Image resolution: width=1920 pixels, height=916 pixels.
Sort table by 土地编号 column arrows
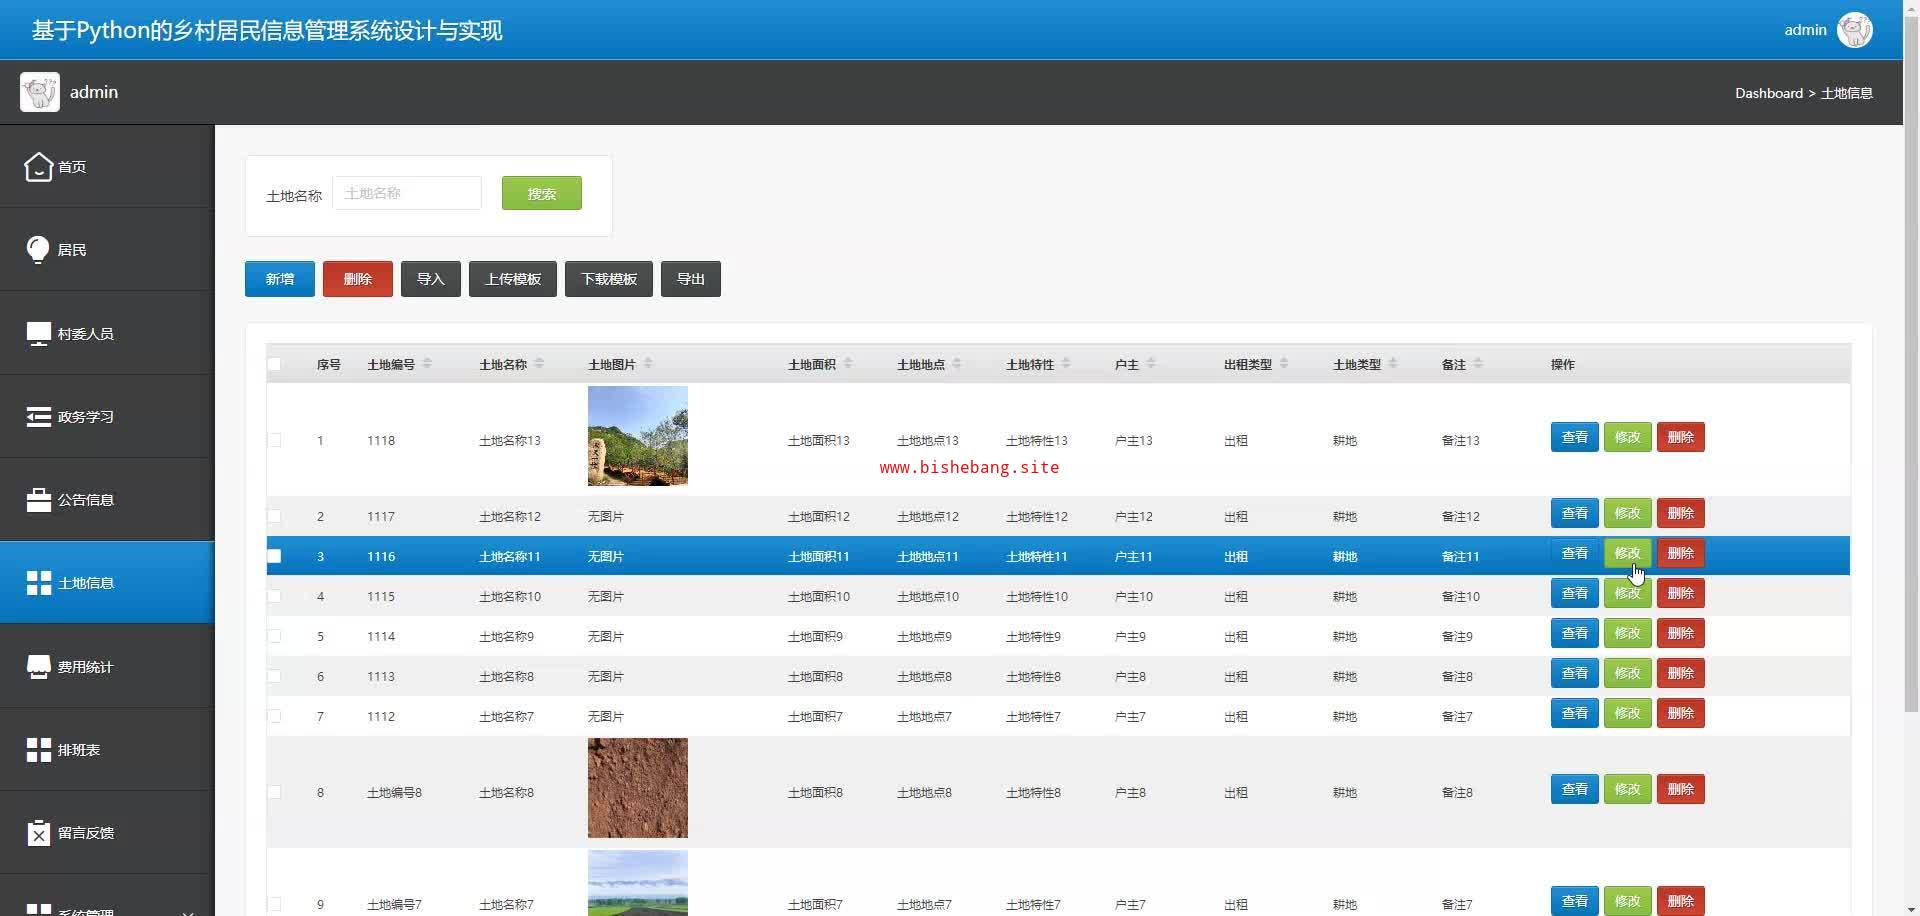(x=427, y=364)
